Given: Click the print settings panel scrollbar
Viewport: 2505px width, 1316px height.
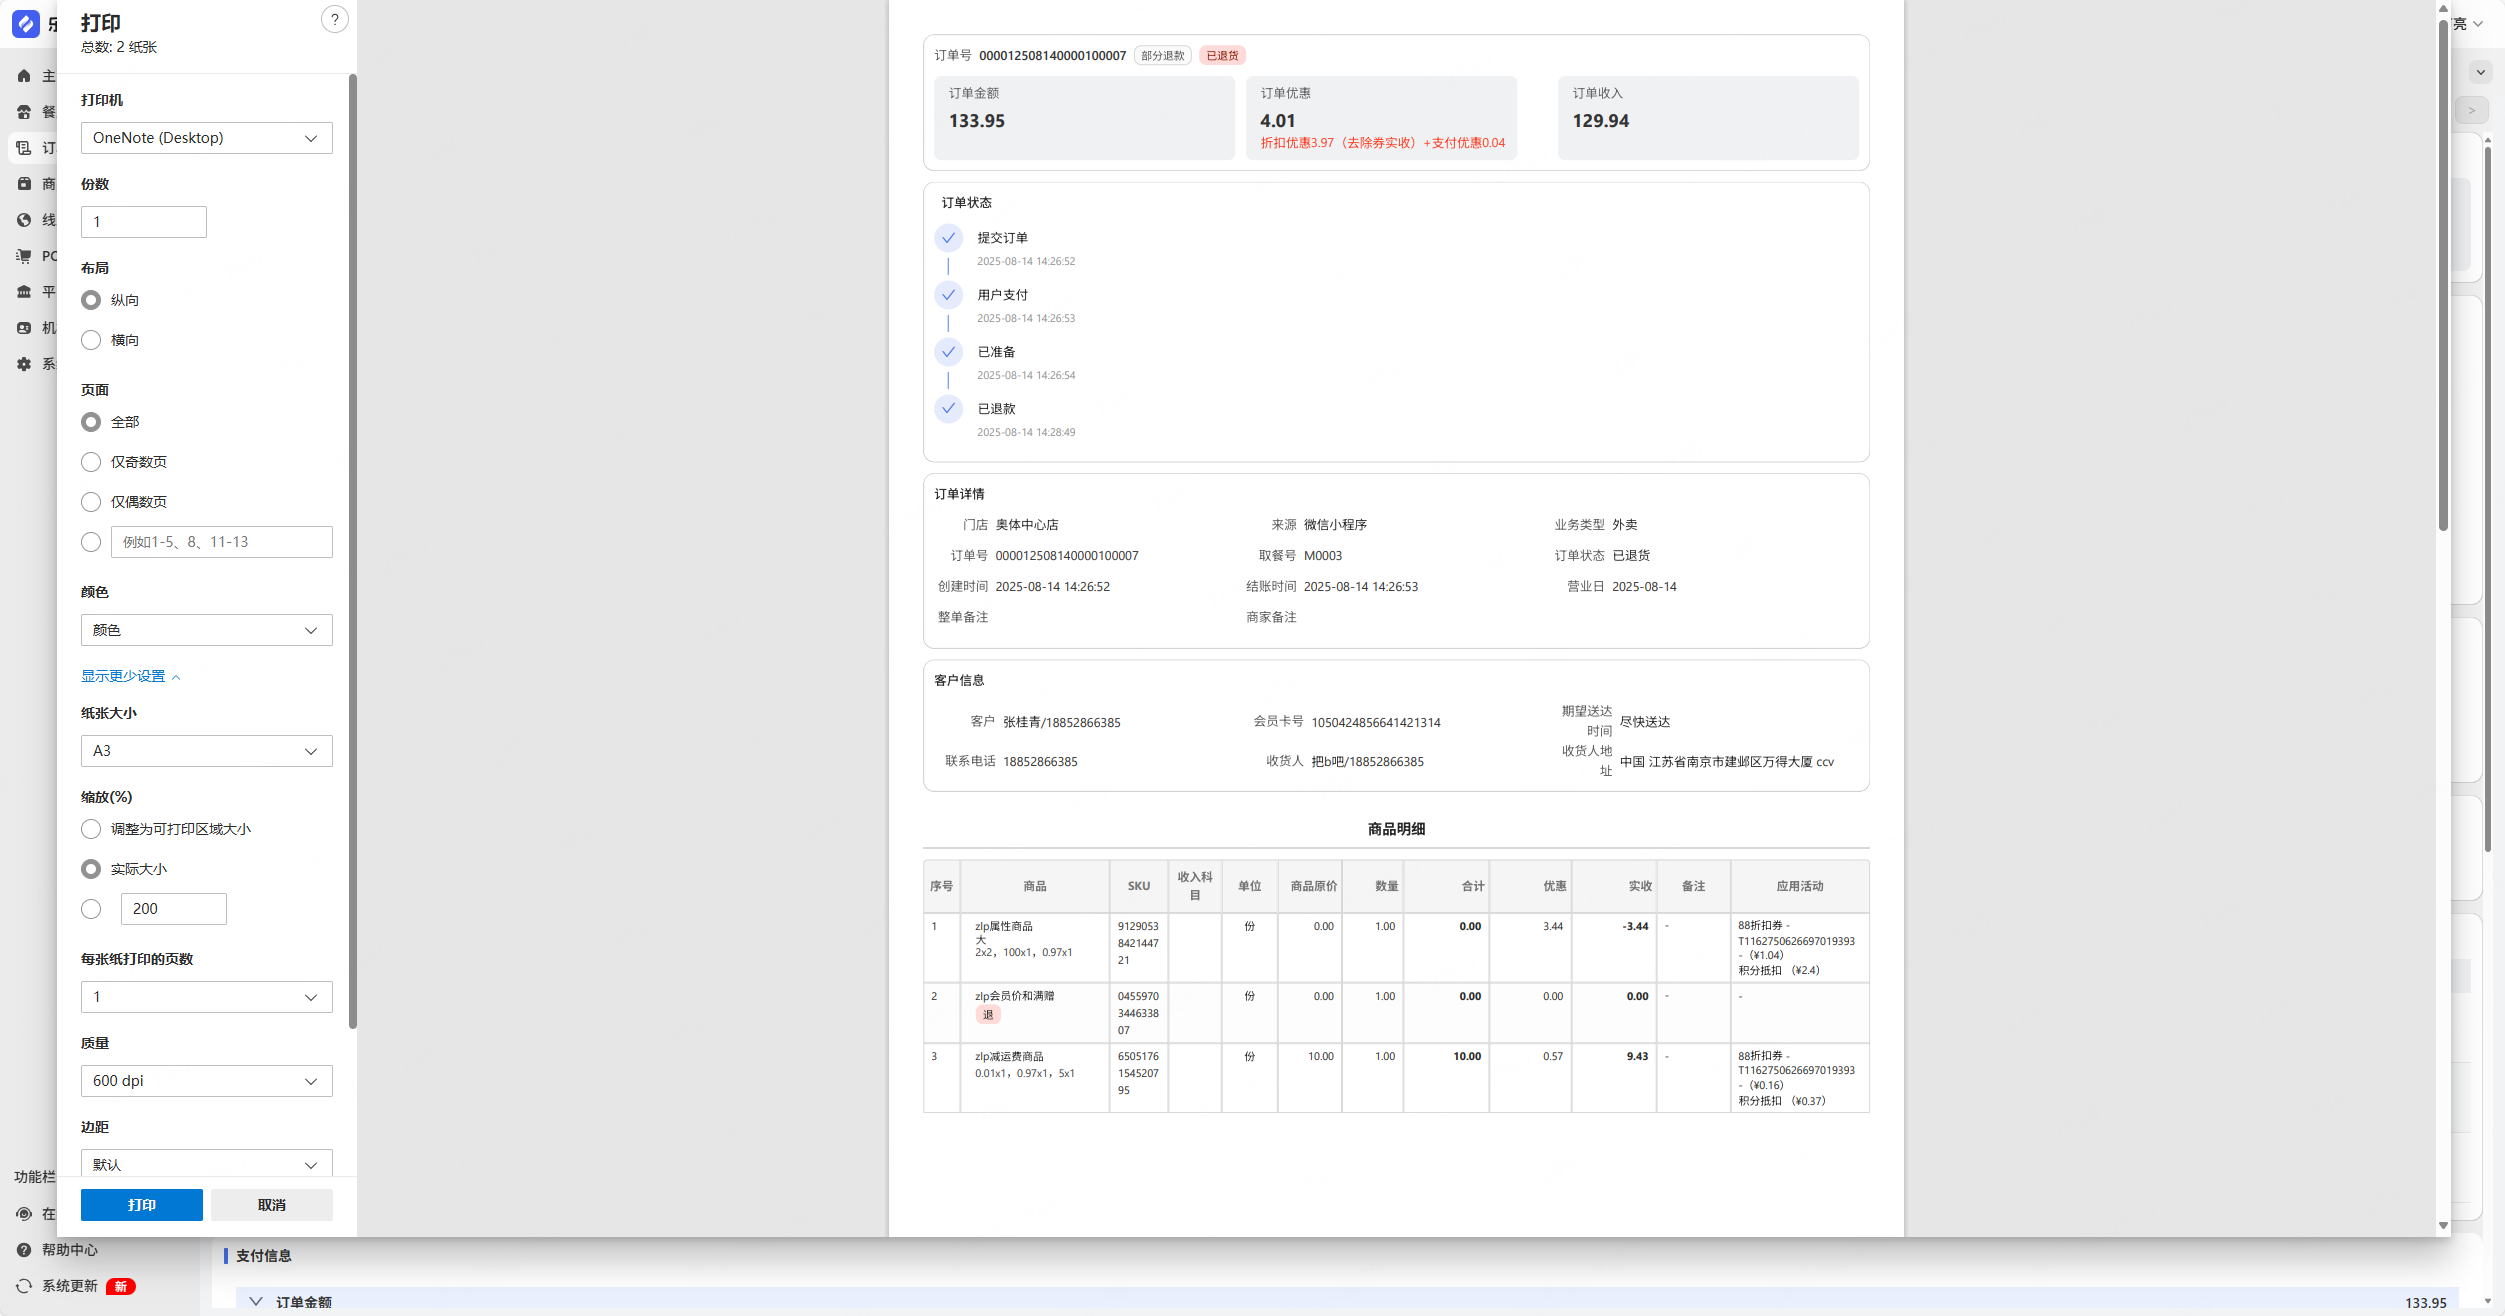Looking at the screenshot, I should tap(352, 550).
